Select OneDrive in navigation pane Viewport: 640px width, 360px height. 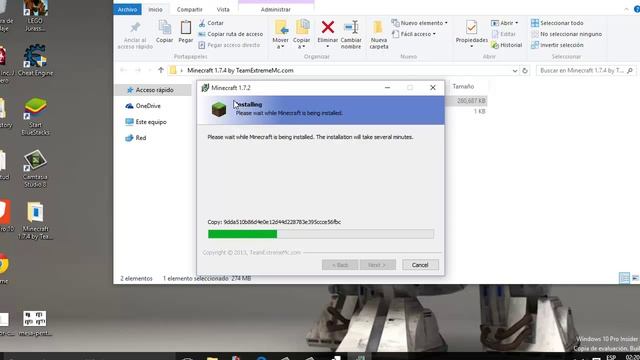tap(143, 106)
